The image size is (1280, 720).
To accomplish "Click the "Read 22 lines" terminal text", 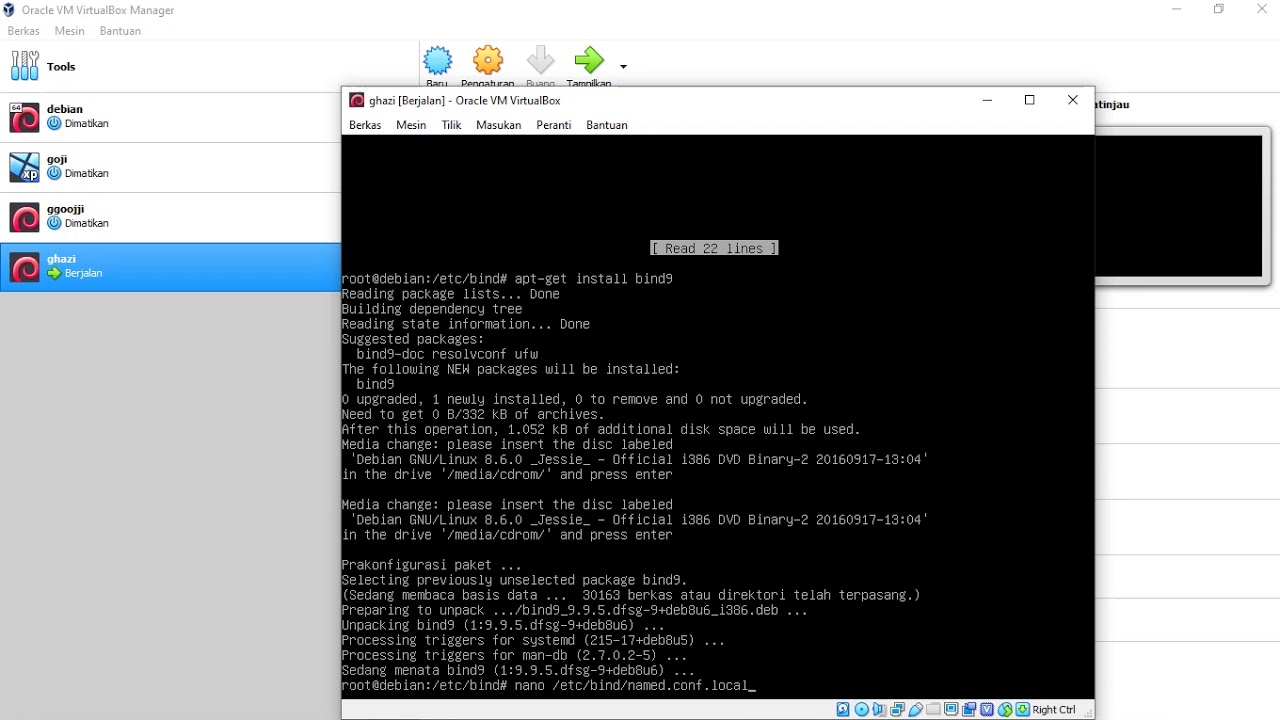I will click(714, 248).
